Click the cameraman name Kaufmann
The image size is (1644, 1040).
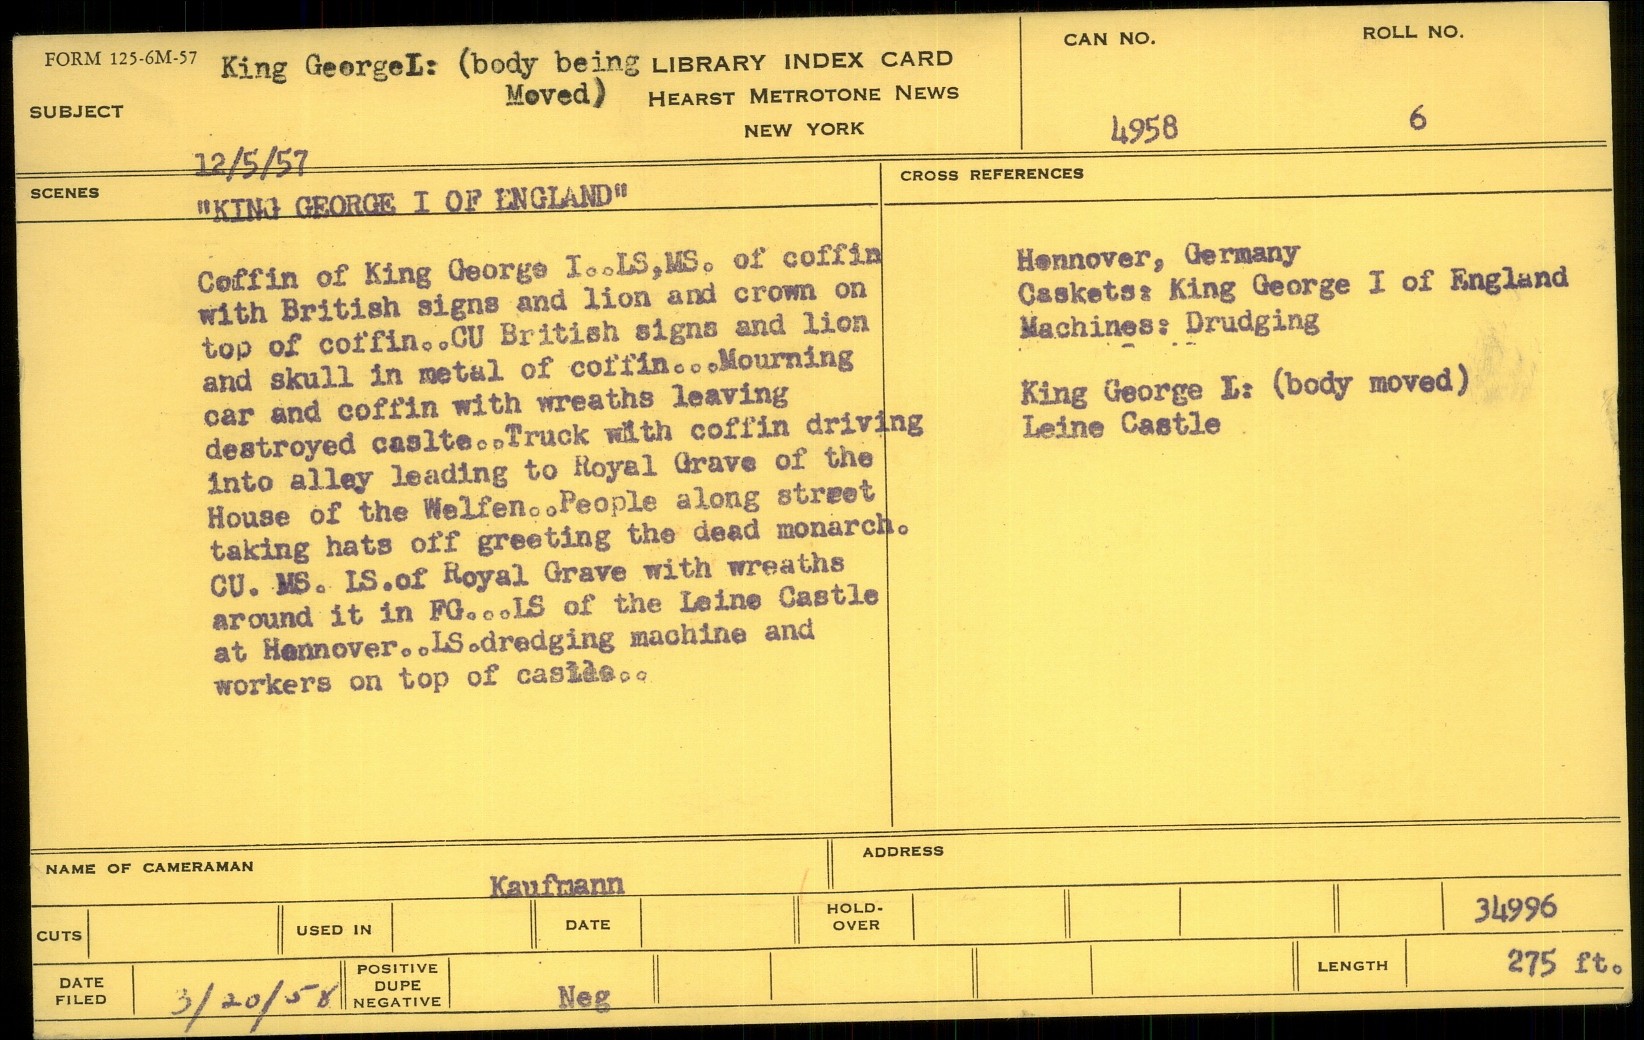(x=557, y=884)
